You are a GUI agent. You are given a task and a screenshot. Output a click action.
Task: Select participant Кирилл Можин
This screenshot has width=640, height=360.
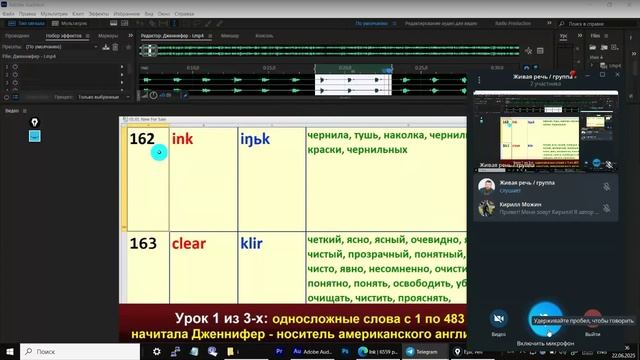pos(546,208)
